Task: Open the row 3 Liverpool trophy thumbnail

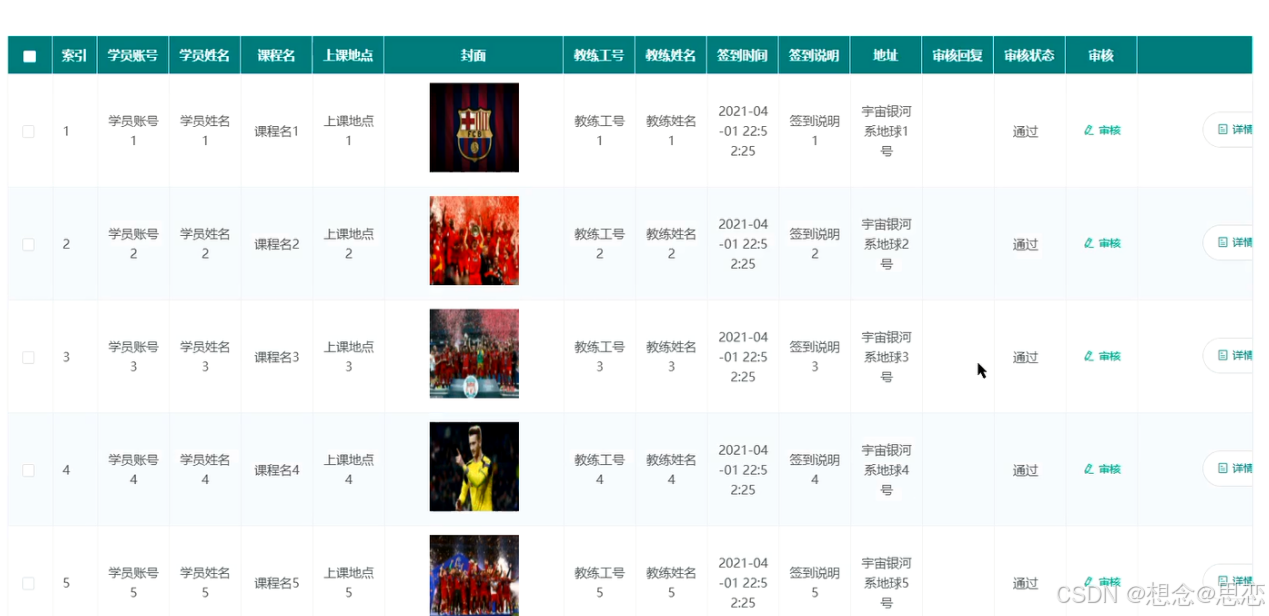Action: click(x=474, y=354)
